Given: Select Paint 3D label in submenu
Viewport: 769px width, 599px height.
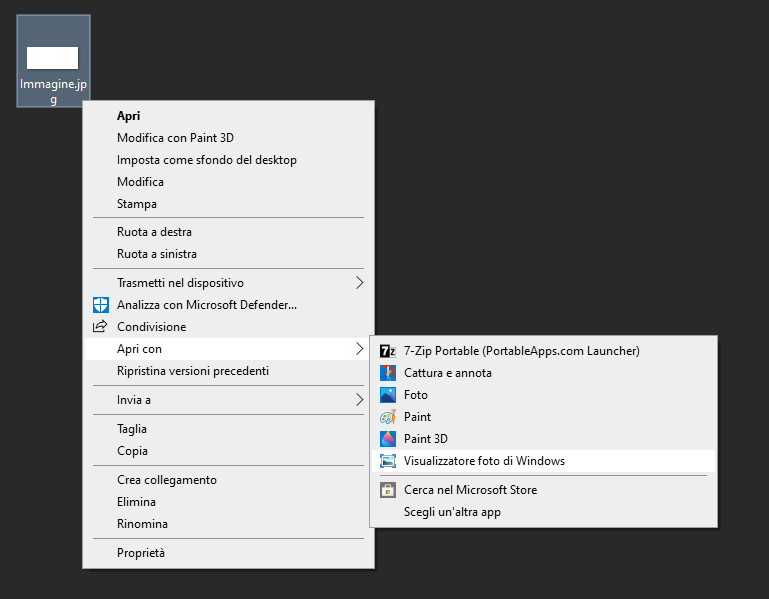Looking at the screenshot, I should point(426,439).
